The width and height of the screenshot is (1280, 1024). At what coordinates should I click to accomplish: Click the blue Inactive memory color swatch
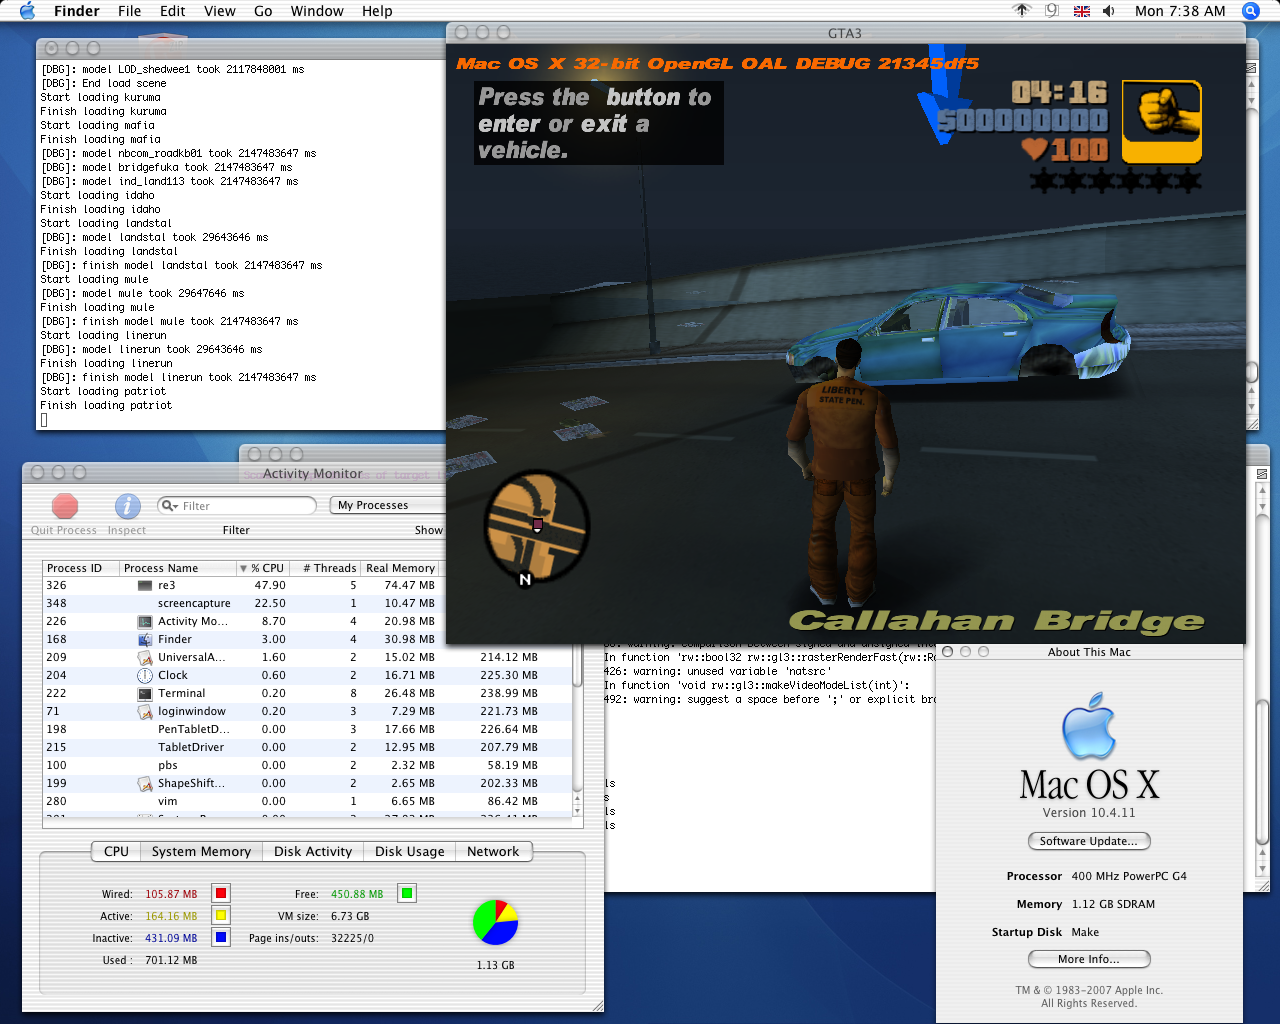click(221, 937)
